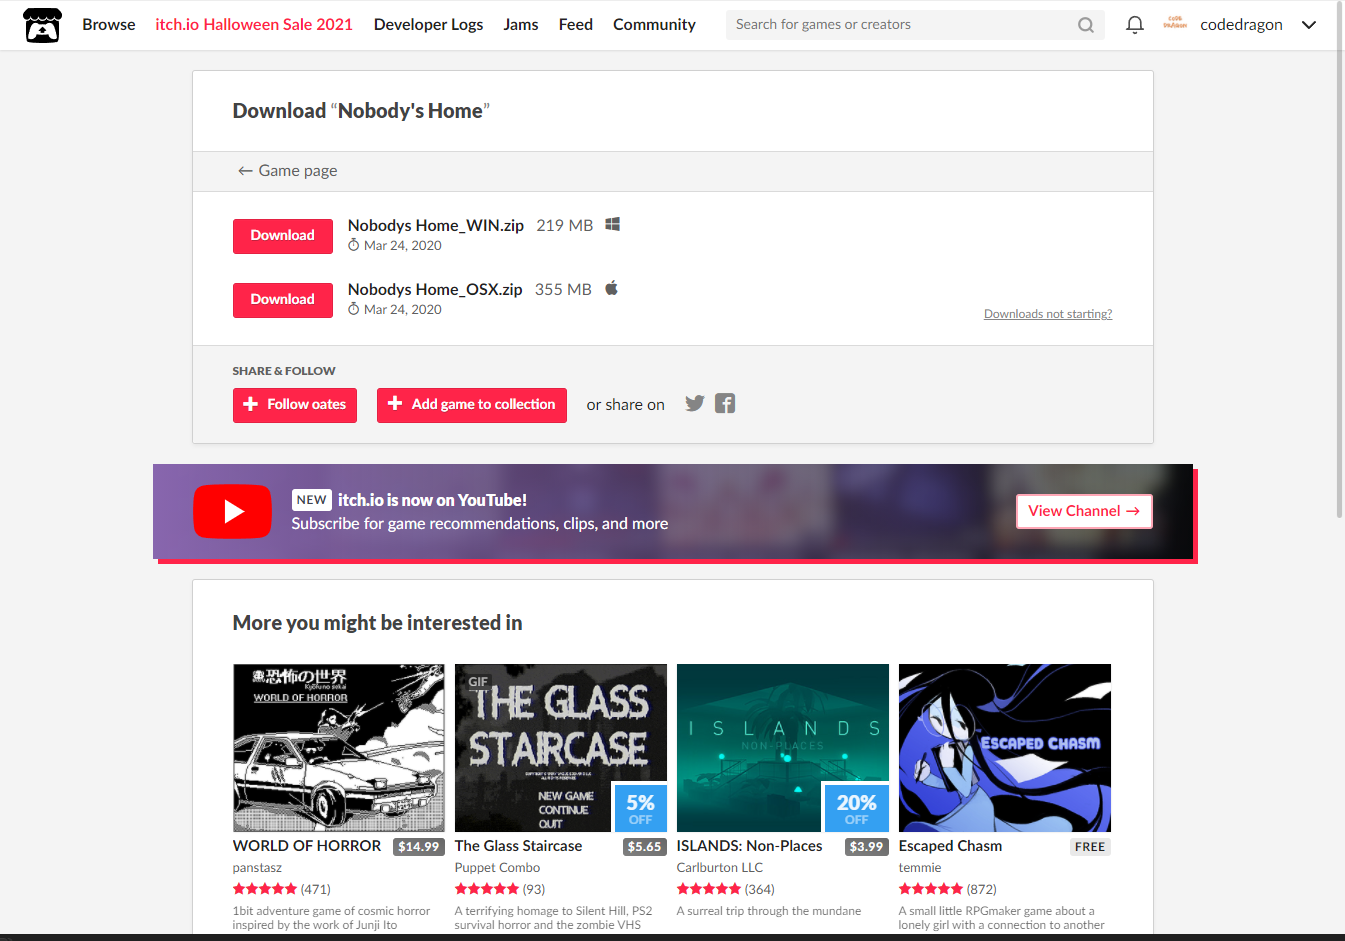The image size is (1345, 941).
Task: Click the star rating of Escaped Chasm
Action: [931, 889]
